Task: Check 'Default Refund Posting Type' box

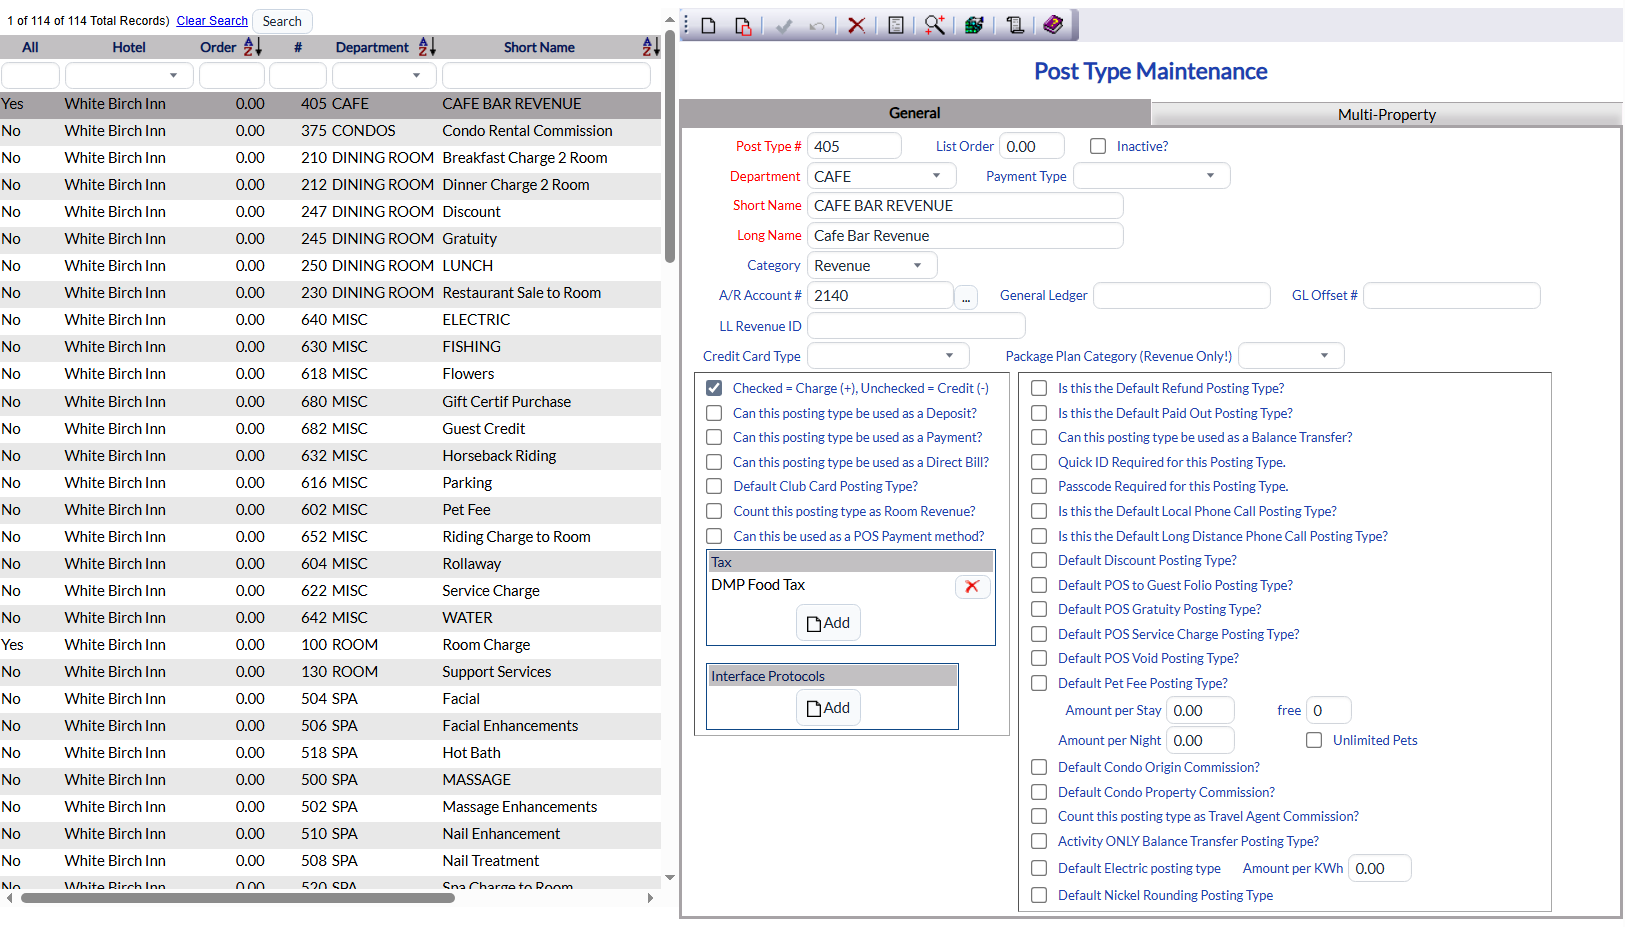Action: point(1039,388)
